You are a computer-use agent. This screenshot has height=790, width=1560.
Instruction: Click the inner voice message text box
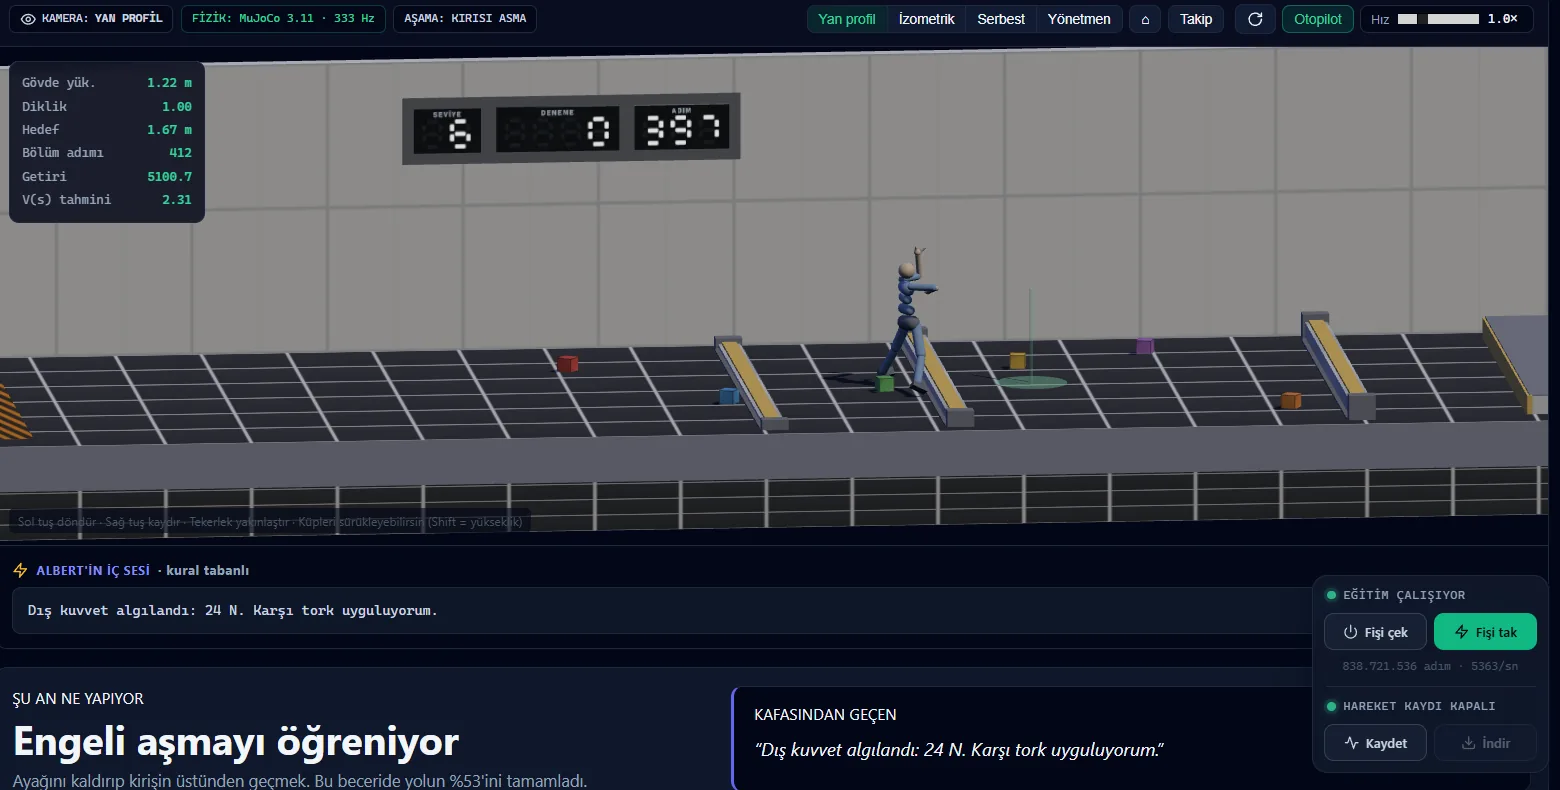click(660, 611)
